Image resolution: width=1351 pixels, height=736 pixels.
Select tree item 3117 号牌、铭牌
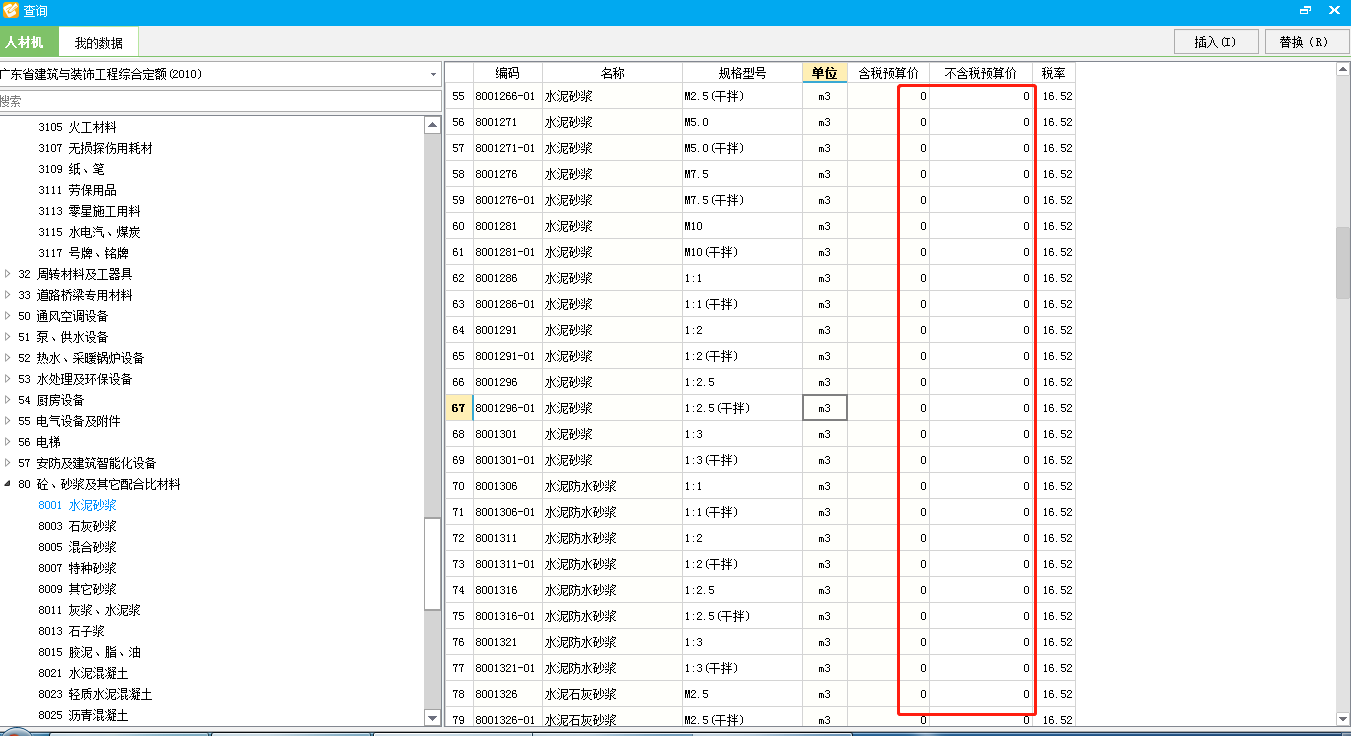(83, 253)
